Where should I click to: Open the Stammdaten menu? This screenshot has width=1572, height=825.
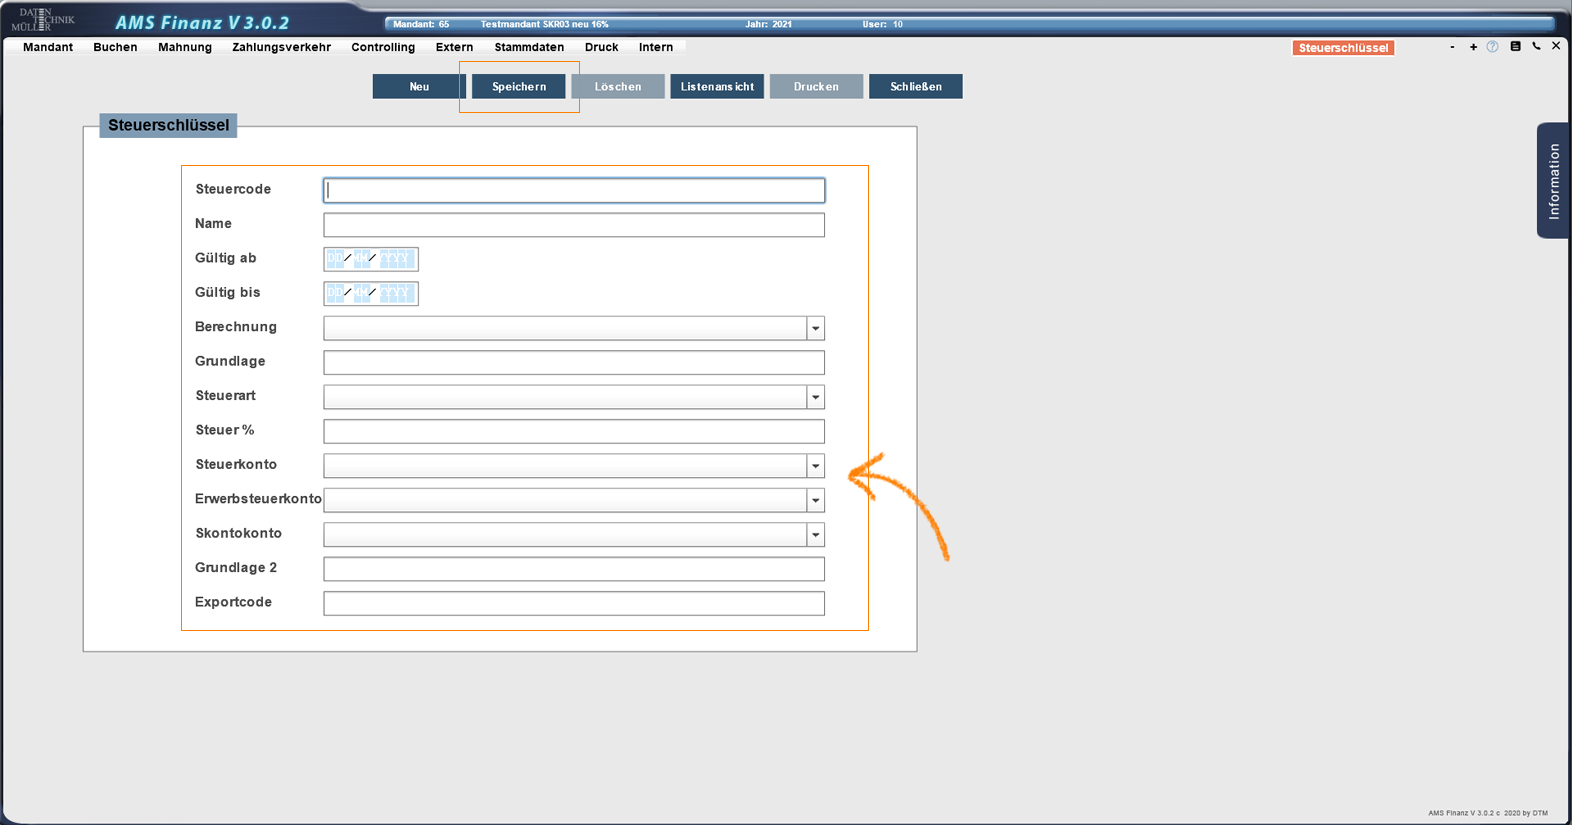pos(528,47)
